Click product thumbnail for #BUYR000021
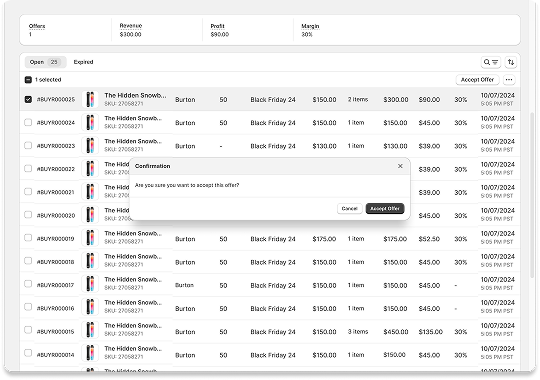The height and width of the screenshot is (380, 540). coord(90,192)
